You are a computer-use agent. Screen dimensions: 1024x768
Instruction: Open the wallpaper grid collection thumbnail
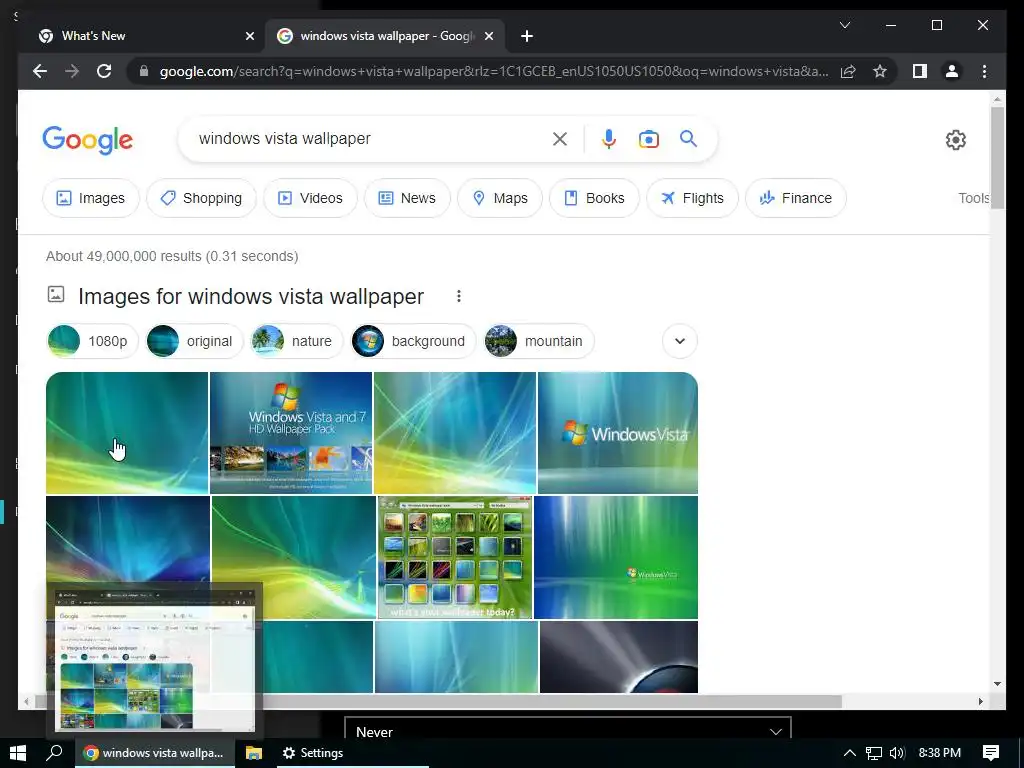click(455, 557)
